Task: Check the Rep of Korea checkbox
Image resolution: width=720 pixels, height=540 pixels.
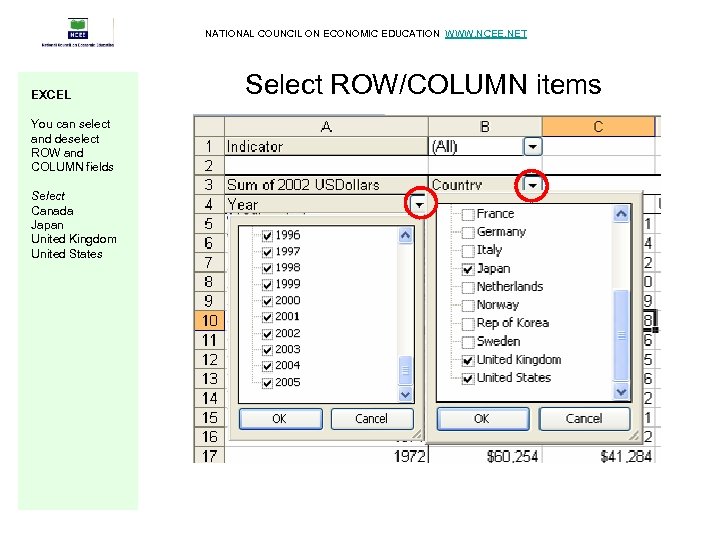Action: coord(468,324)
